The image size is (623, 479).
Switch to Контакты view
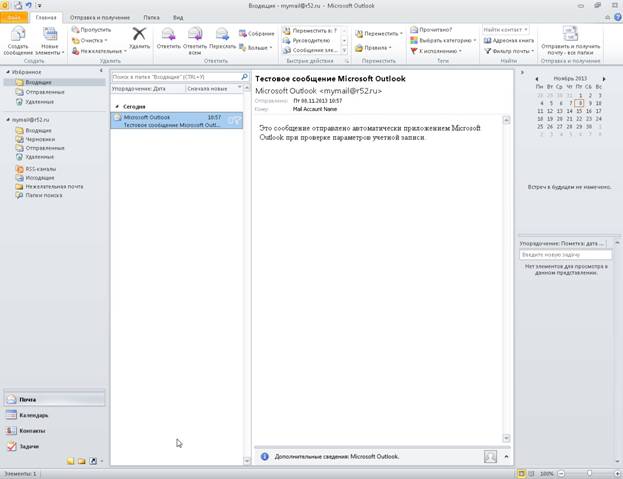(x=54, y=431)
